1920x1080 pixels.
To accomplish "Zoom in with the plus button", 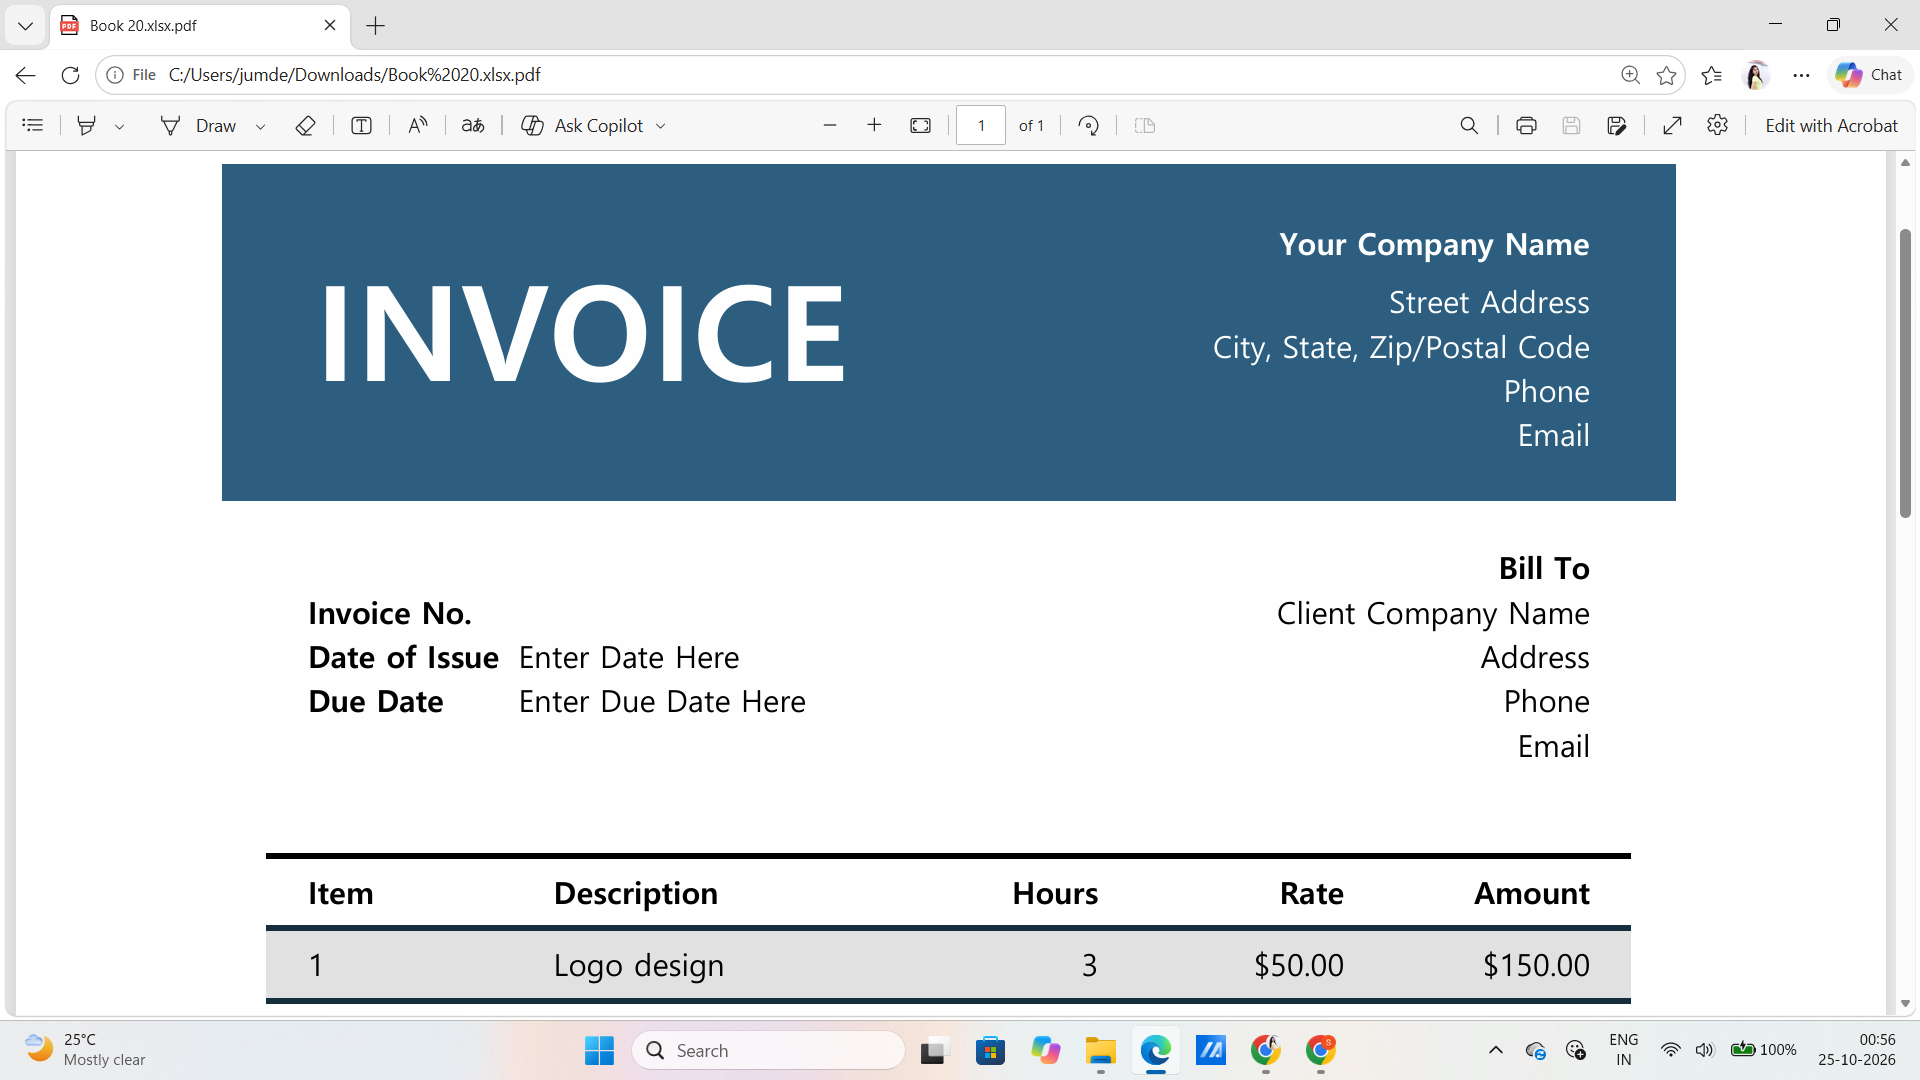I will click(x=874, y=126).
